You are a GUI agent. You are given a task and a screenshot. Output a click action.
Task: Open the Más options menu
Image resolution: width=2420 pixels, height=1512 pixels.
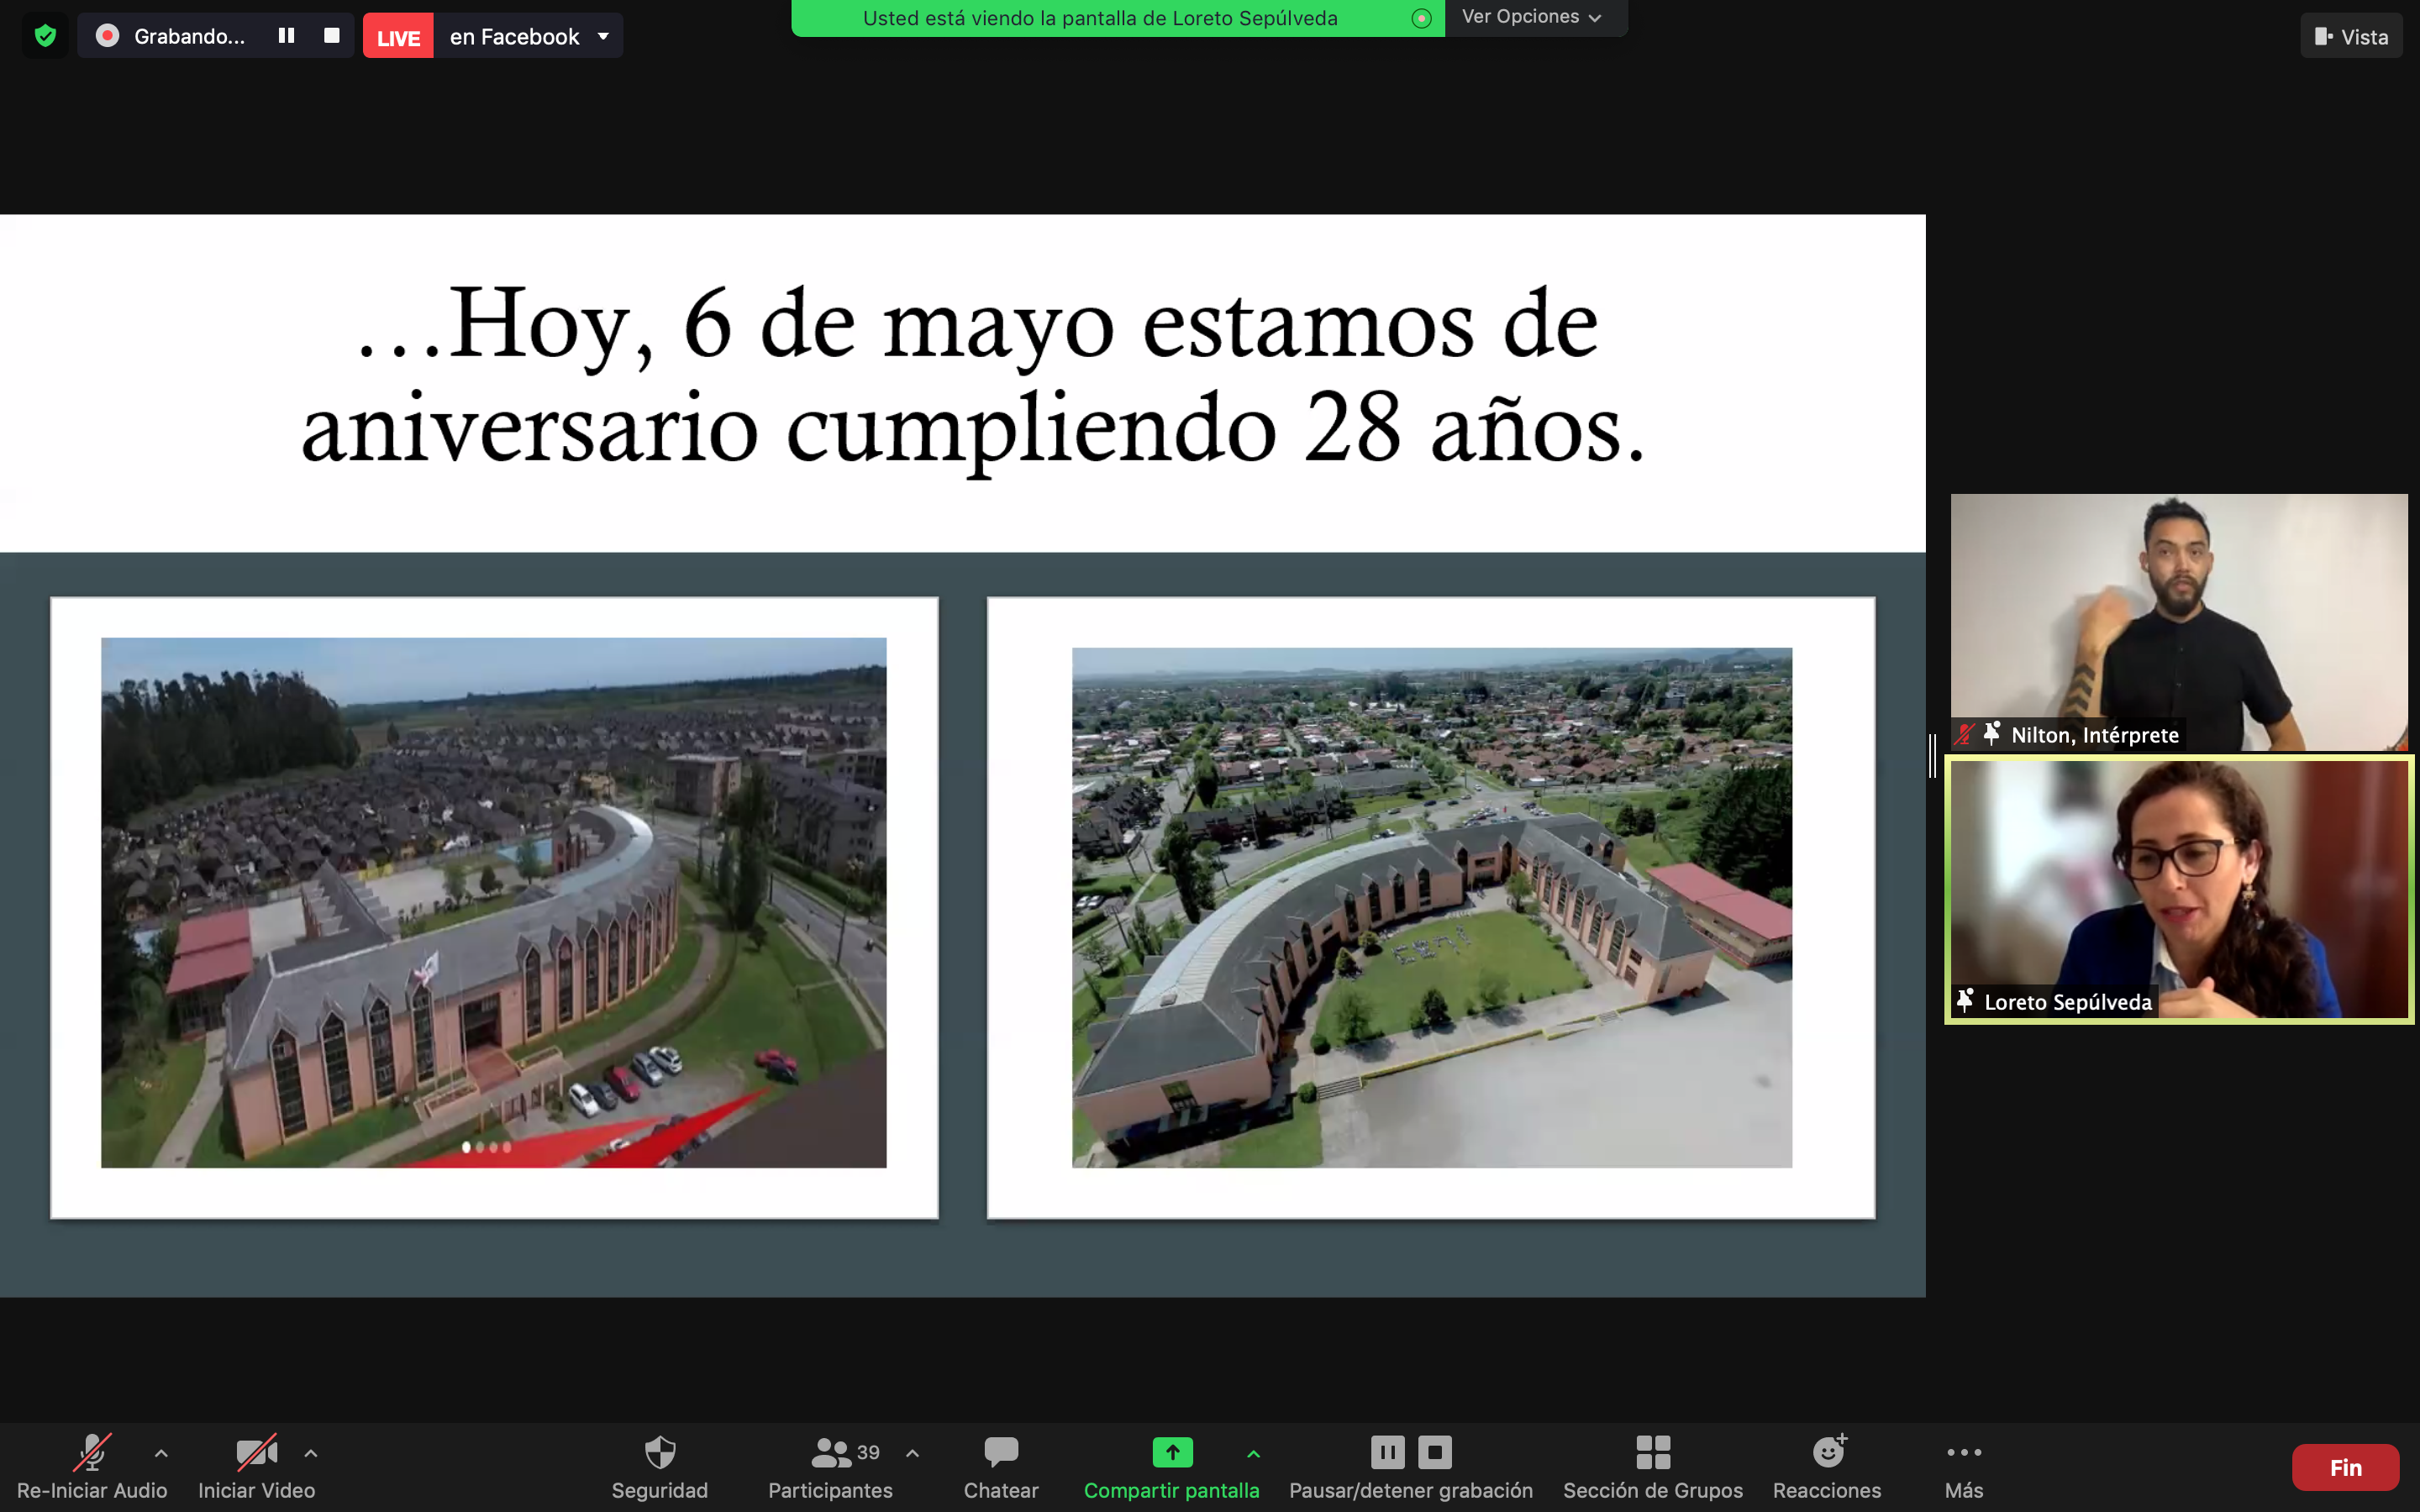click(1963, 1465)
